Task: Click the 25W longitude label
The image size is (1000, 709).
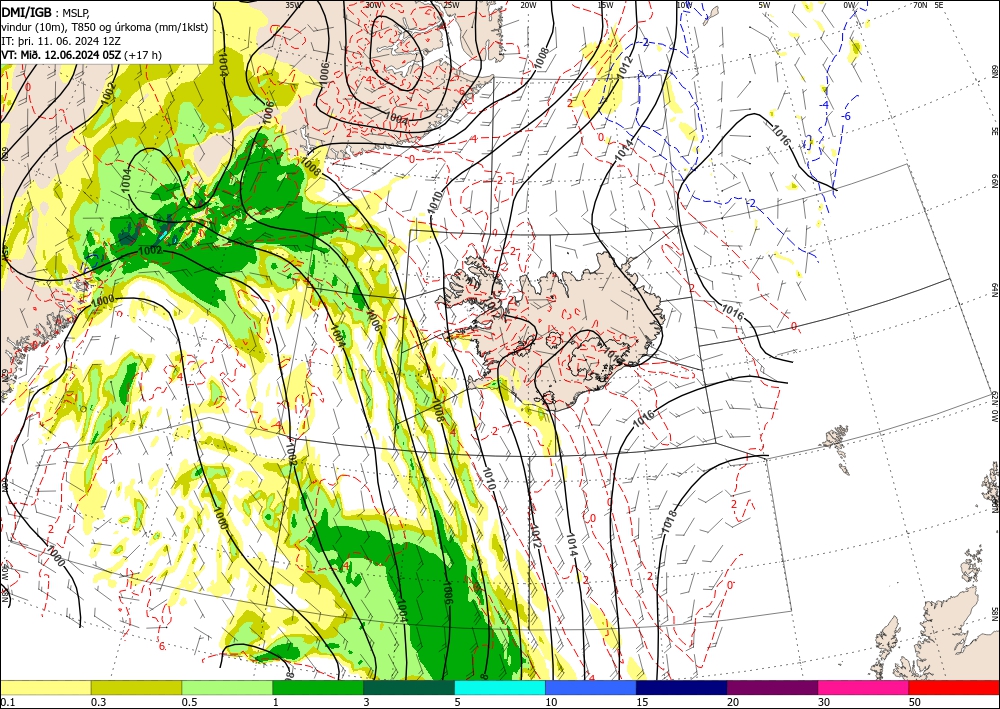Action: (451, 5)
